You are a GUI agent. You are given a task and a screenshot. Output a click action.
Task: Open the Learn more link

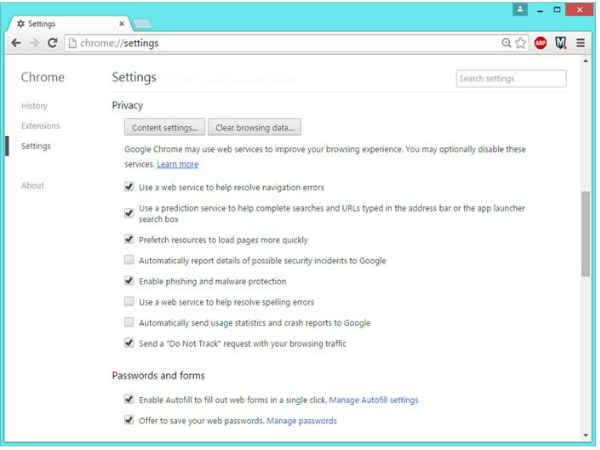[178, 165]
